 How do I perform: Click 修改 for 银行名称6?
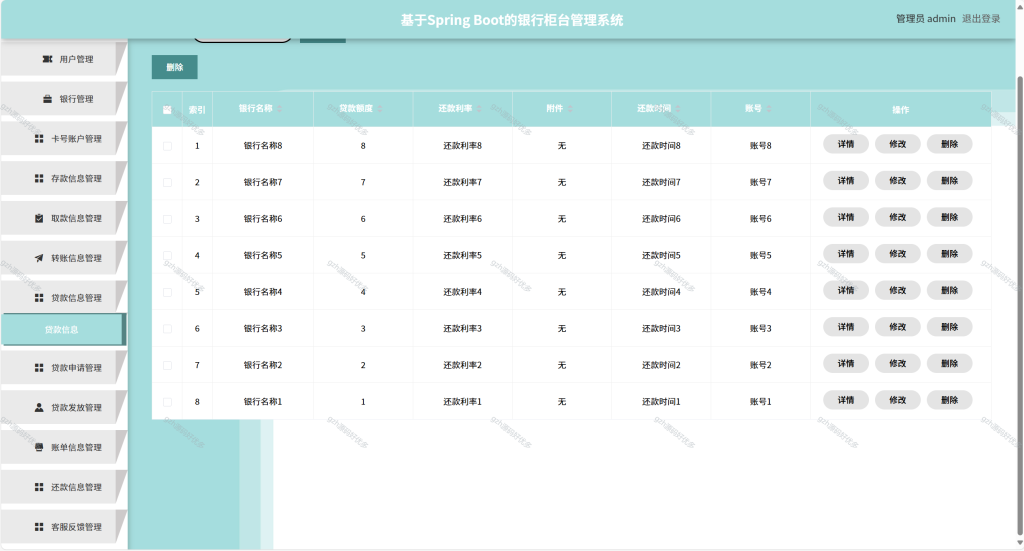click(x=897, y=217)
